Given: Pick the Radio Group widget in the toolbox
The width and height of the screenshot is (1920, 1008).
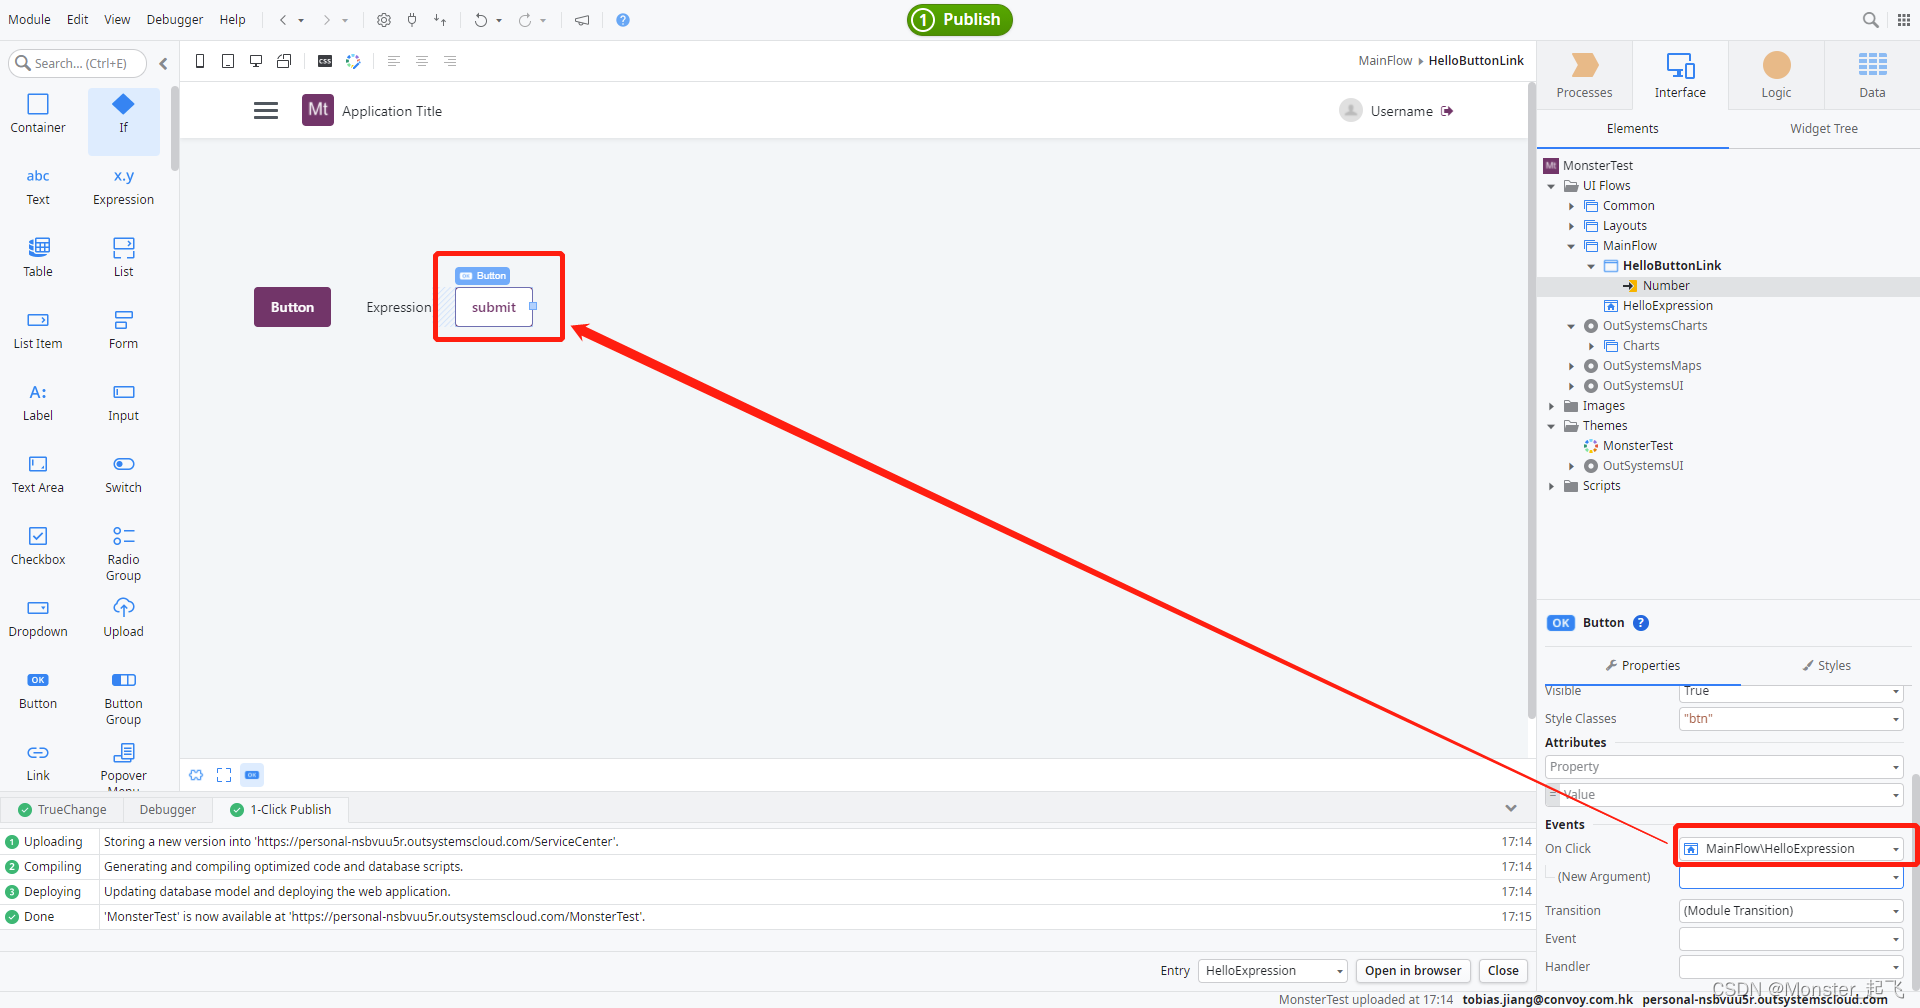Looking at the screenshot, I should (x=123, y=553).
